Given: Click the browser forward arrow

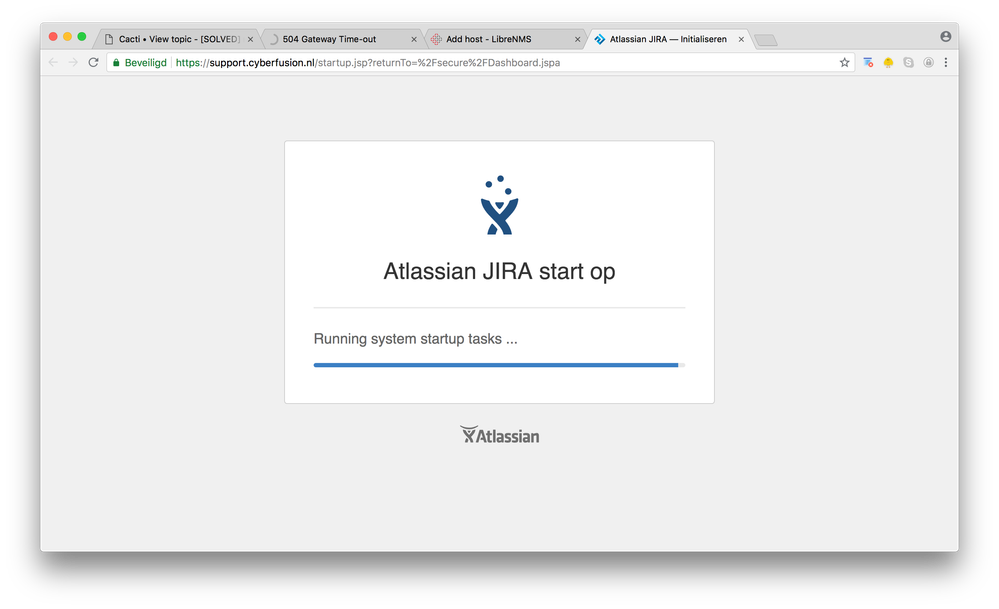Looking at the screenshot, I should [x=73, y=62].
